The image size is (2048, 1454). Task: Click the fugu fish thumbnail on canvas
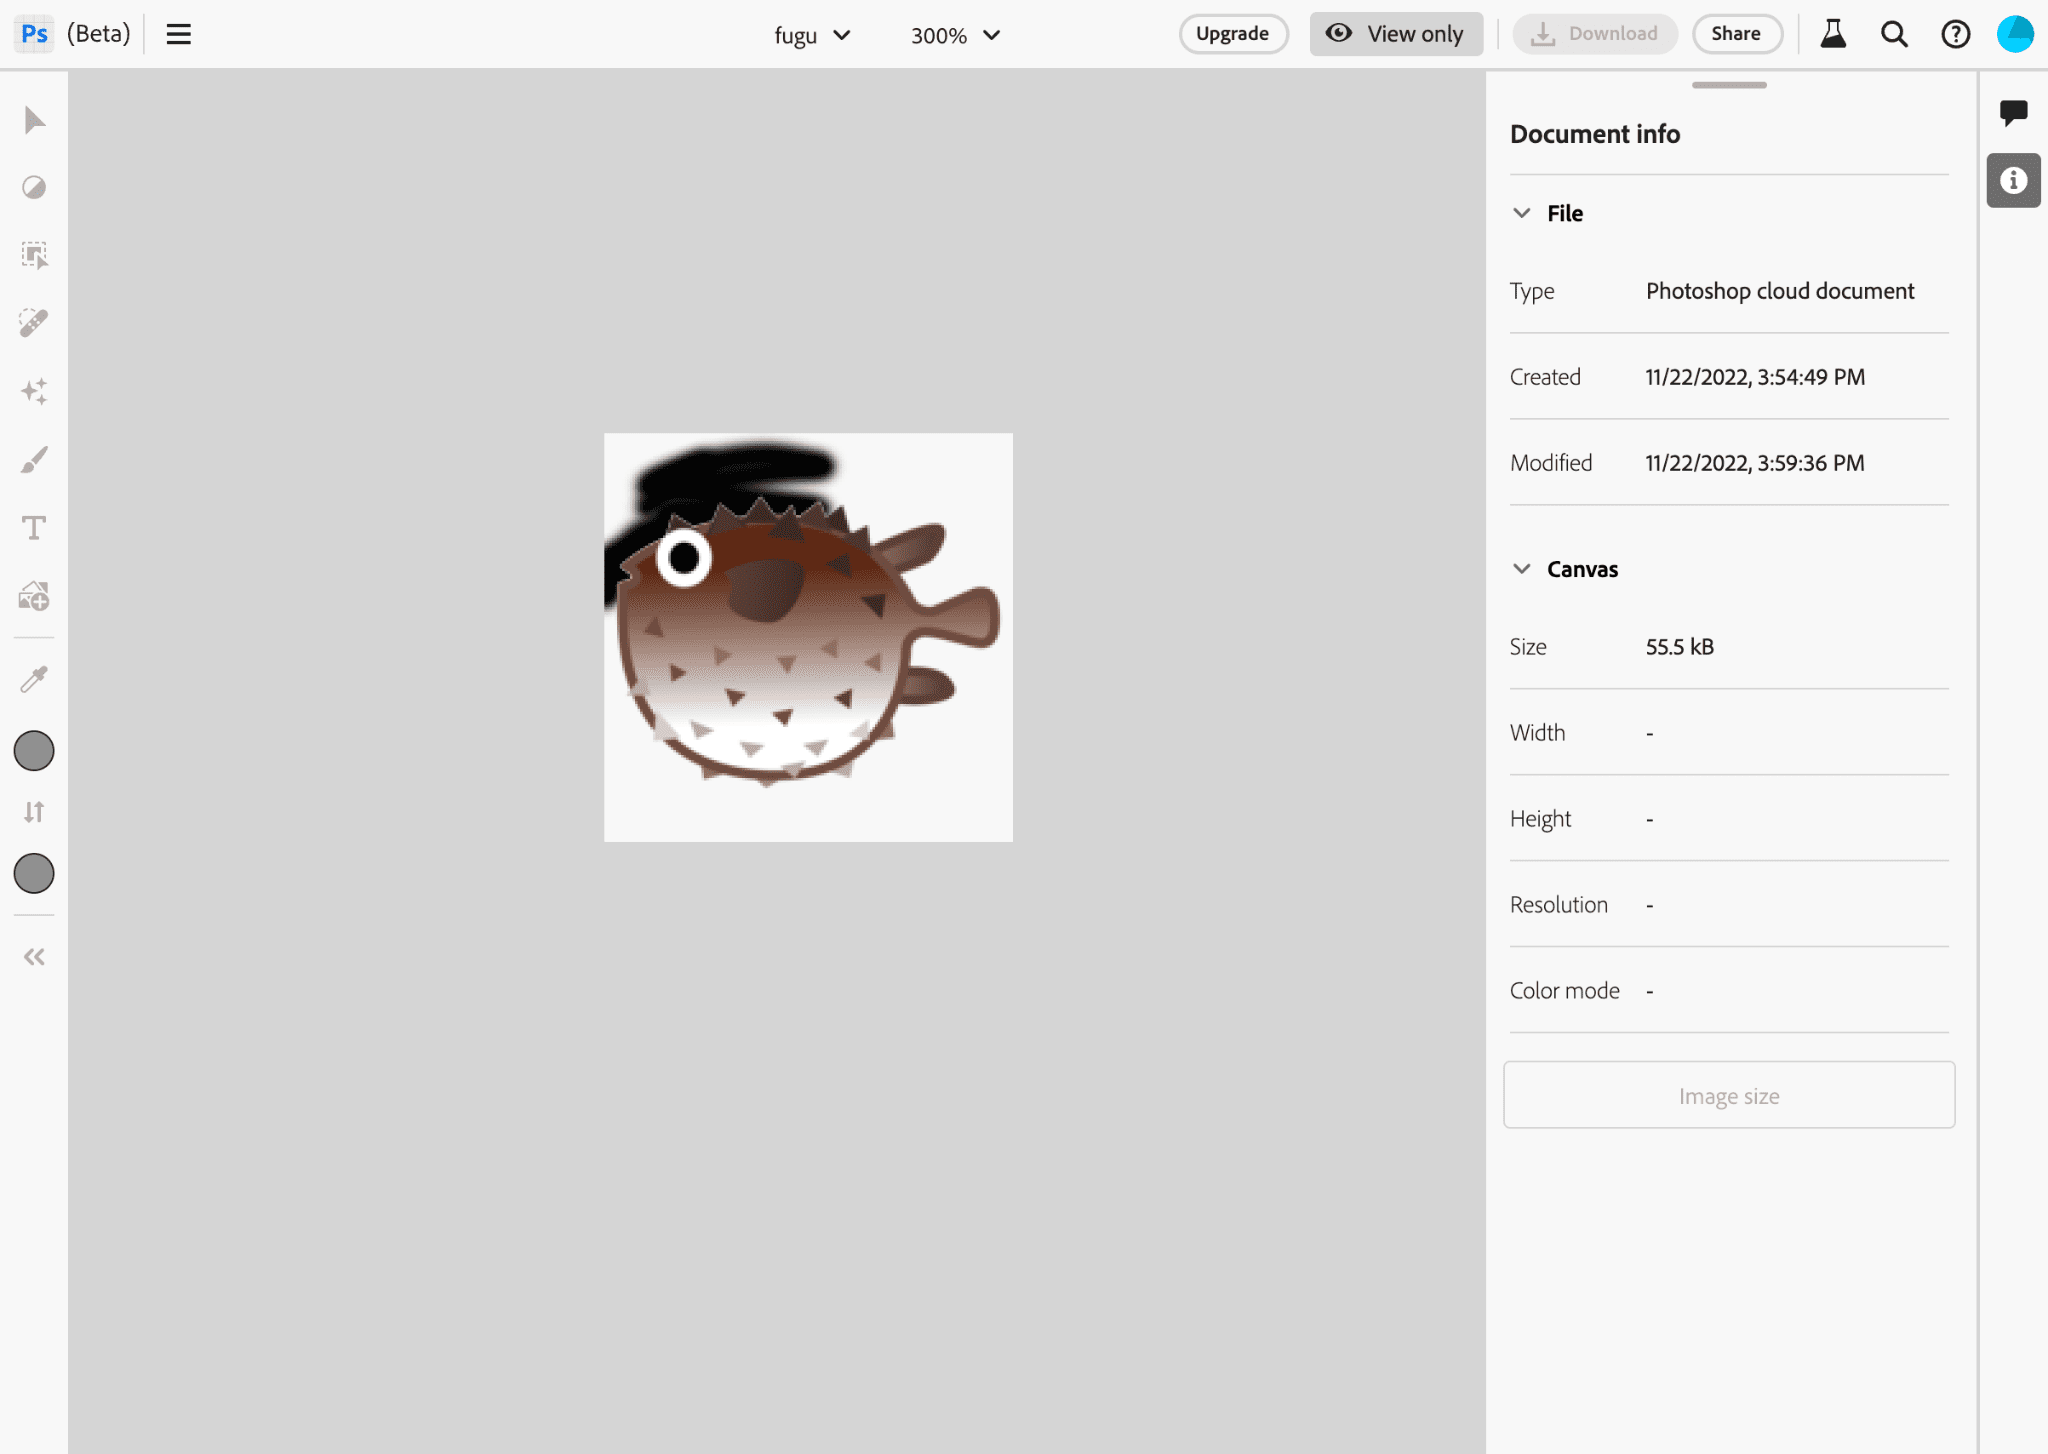[807, 636]
